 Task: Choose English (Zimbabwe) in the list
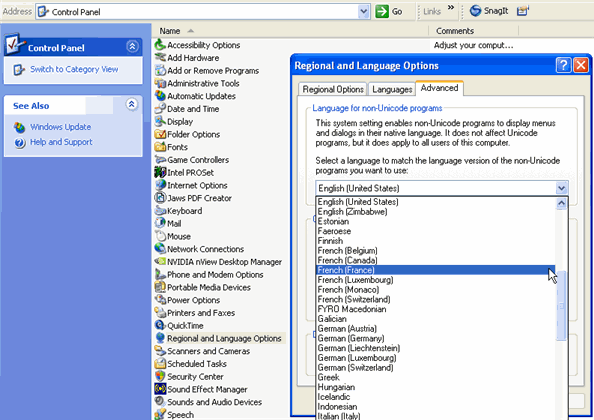(x=436, y=211)
